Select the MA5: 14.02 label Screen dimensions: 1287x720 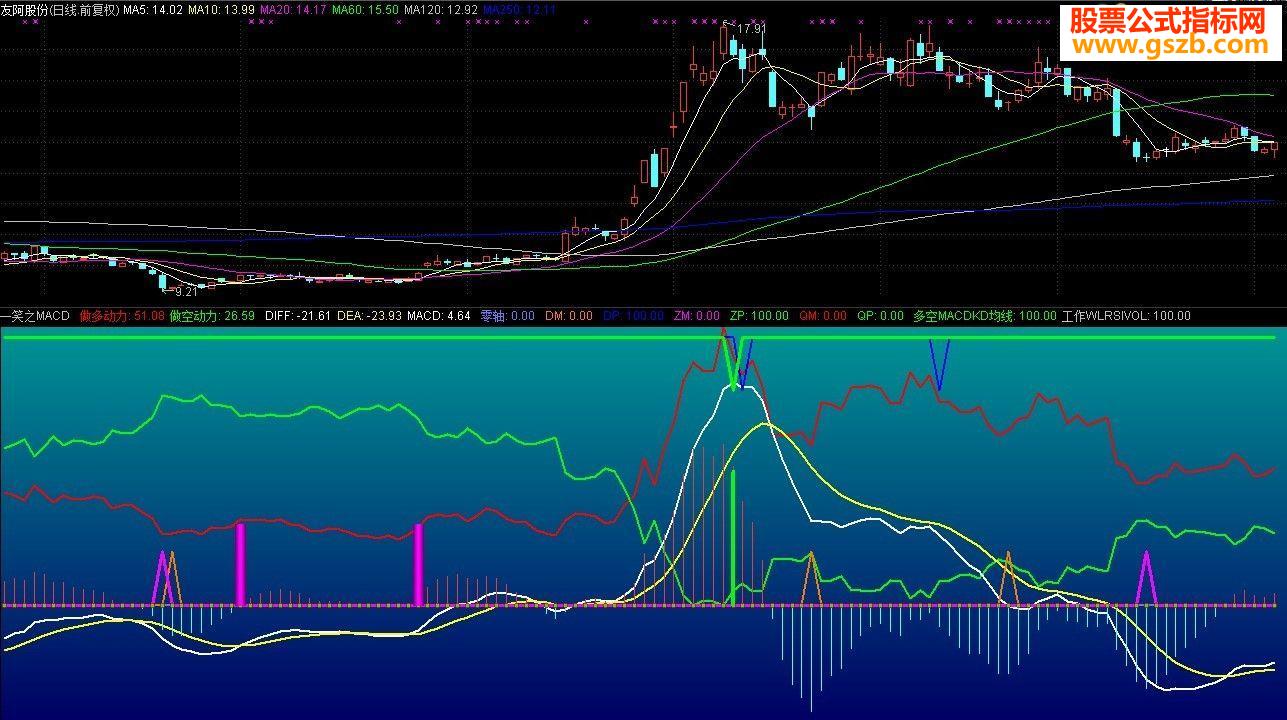click(x=153, y=9)
